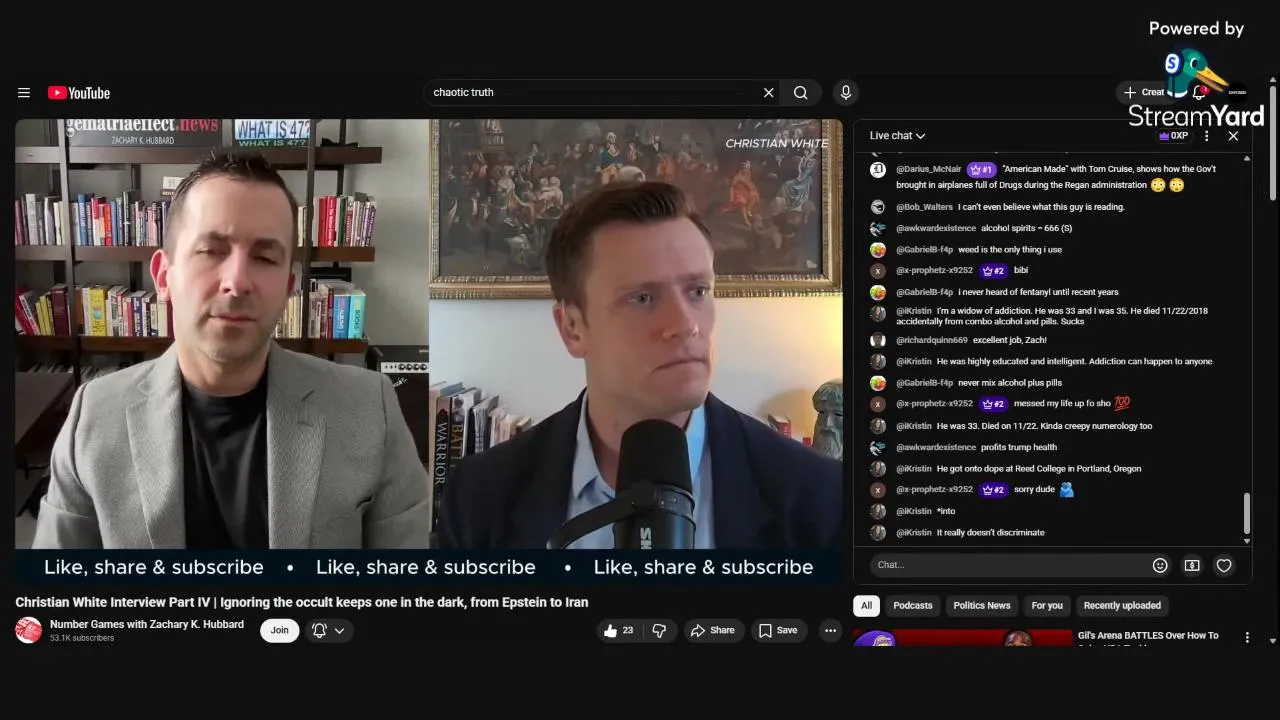
Task: Close the live chat panel
Action: tap(1233, 136)
